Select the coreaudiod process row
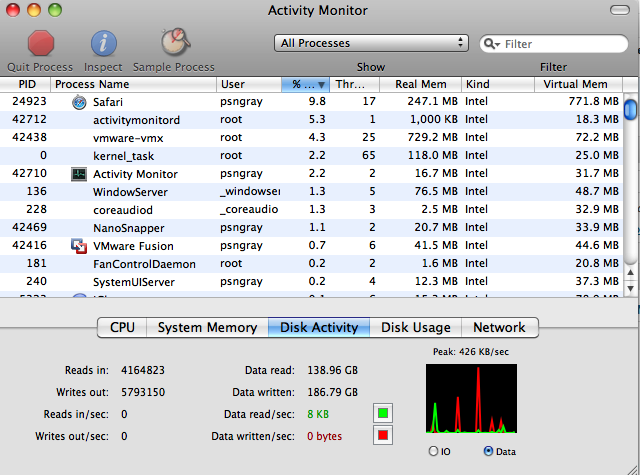Screen dimensions: 640x475 click(x=311, y=209)
